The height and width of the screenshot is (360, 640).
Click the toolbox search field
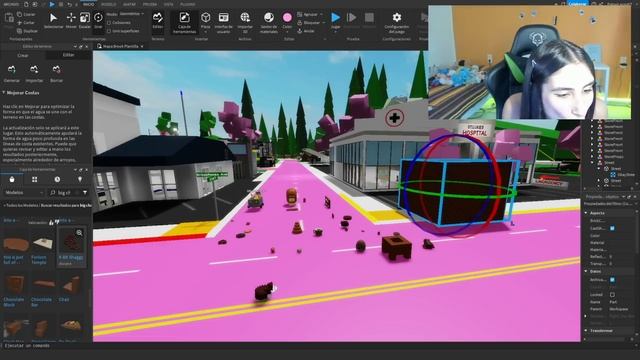64,192
